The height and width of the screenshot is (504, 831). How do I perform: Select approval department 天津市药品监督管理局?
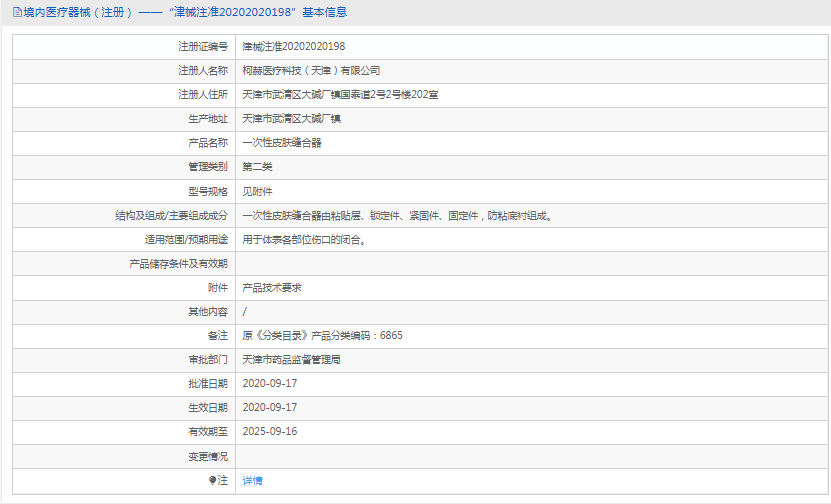291,360
